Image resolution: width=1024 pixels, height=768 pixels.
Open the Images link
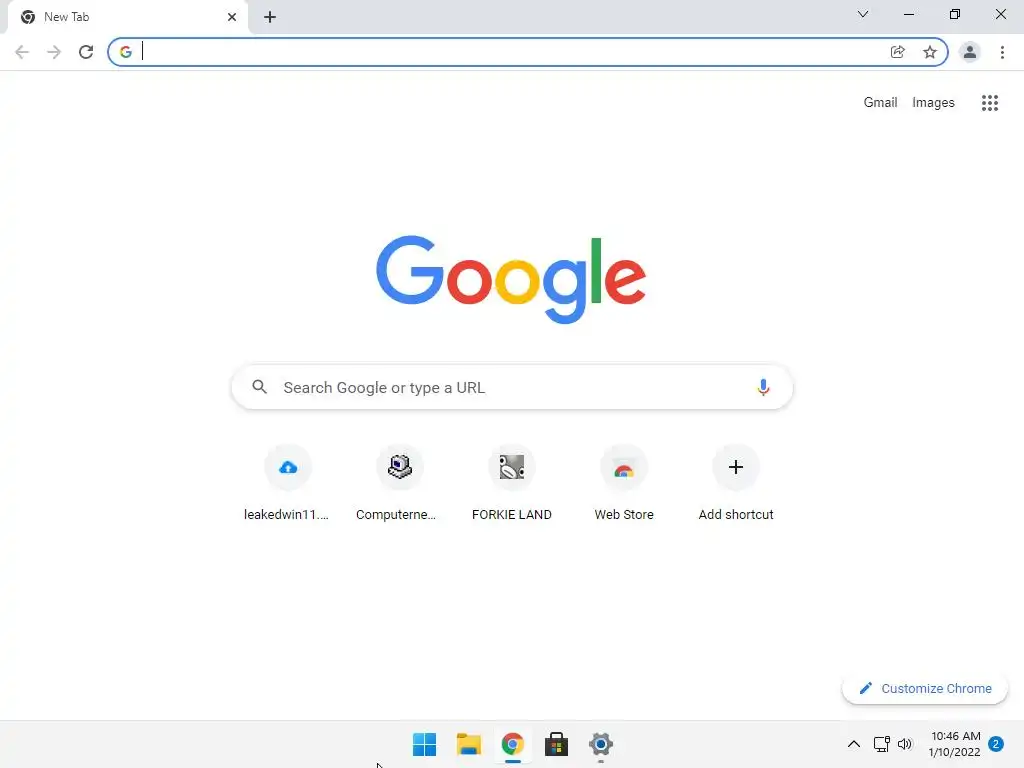933,103
